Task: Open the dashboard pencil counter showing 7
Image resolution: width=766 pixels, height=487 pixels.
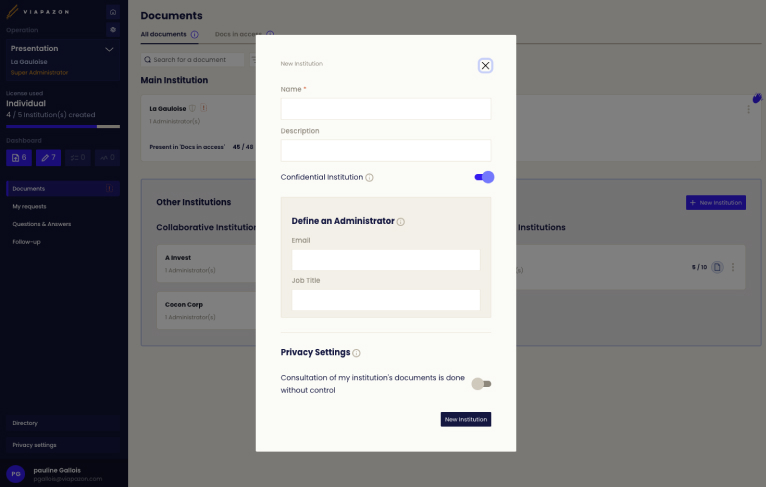Action: (x=48, y=158)
